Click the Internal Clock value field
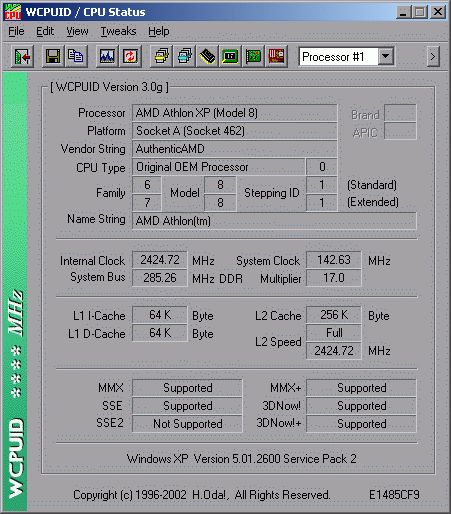The height and width of the screenshot is (514, 451). (160, 260)
